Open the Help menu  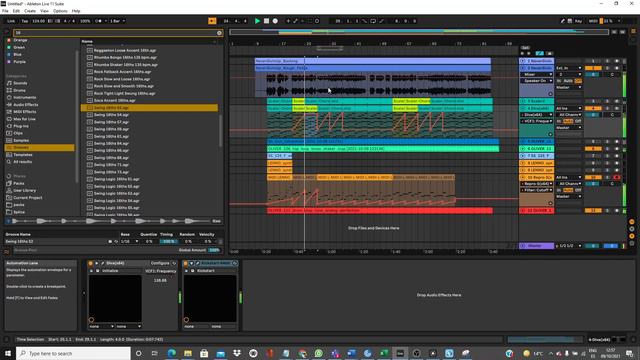(x=76, y=11)
